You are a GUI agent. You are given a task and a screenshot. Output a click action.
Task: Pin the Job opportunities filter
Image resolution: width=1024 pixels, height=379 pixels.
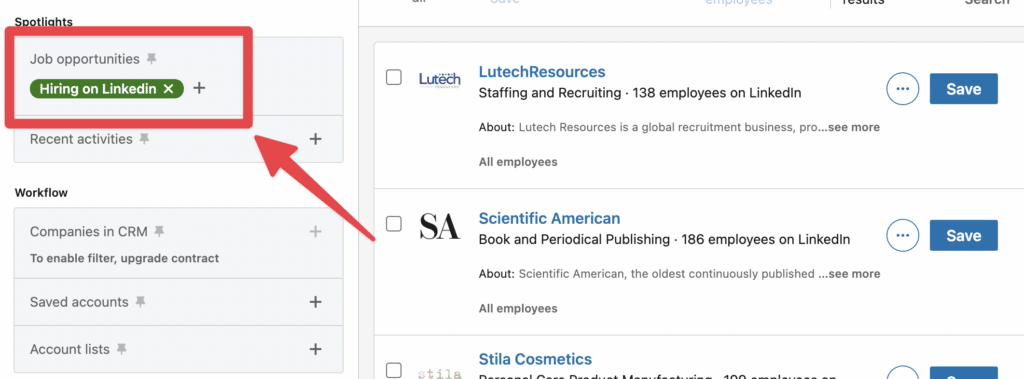click(x=152, y=59)
